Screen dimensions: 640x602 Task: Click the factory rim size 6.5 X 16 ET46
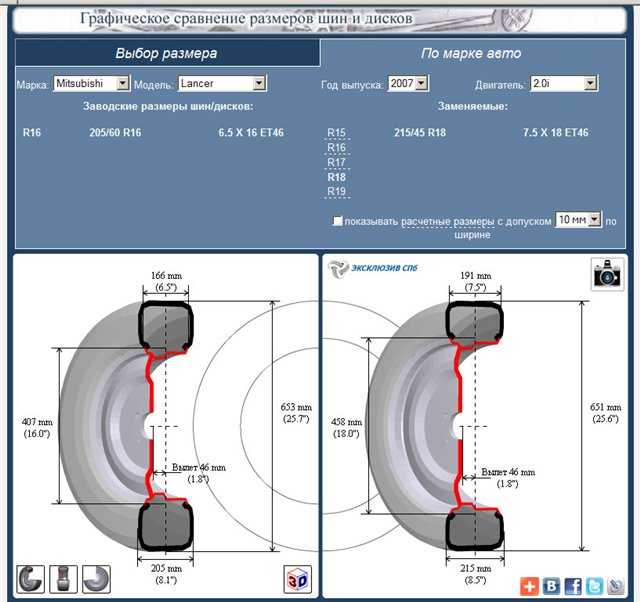point(251,133)
